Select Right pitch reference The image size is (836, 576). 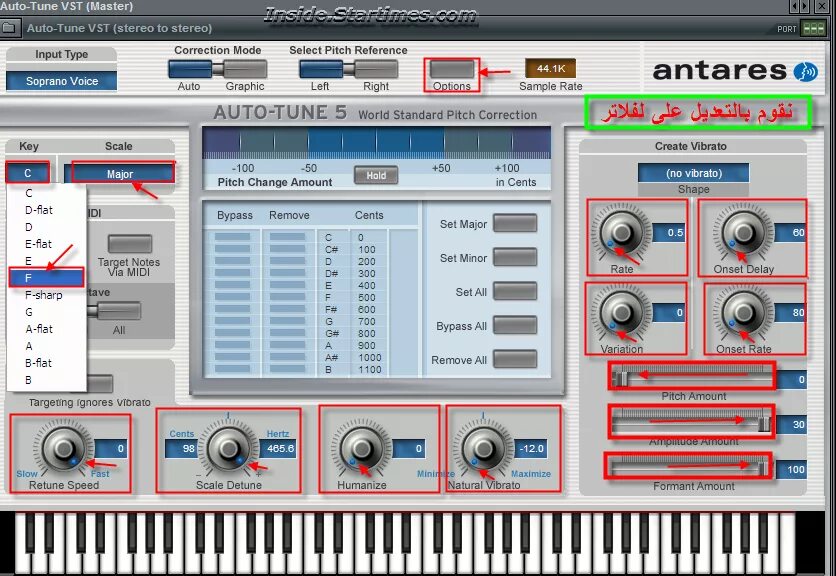(376, 69)
